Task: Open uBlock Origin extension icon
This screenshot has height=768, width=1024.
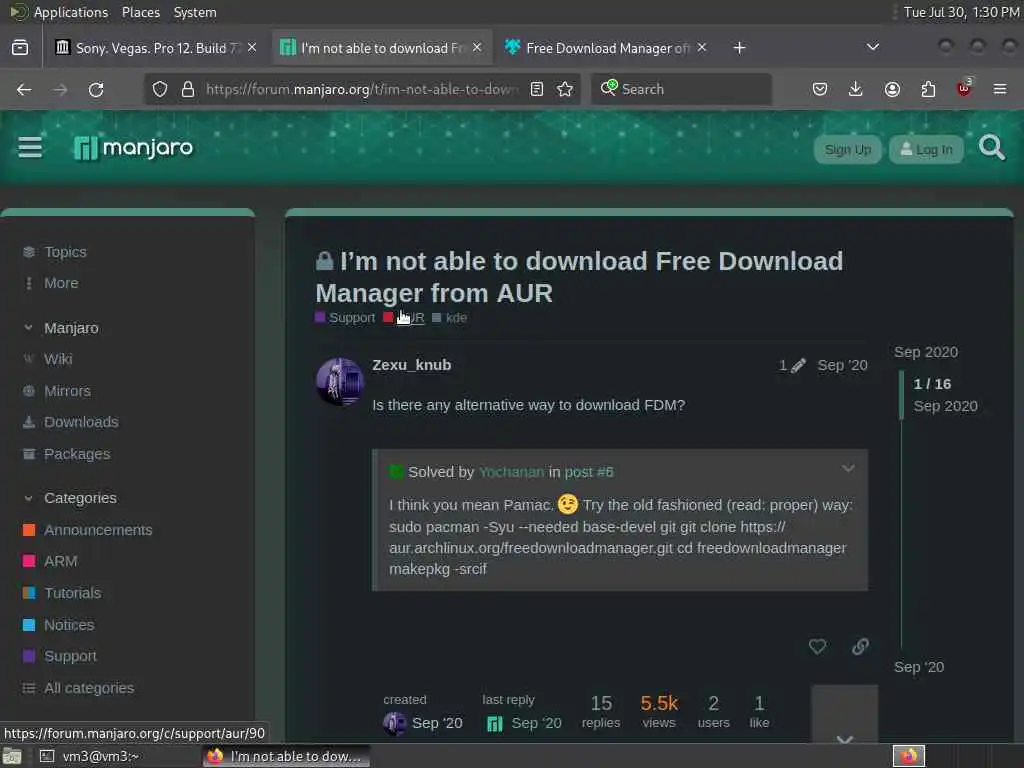Action: pos(964,88)
